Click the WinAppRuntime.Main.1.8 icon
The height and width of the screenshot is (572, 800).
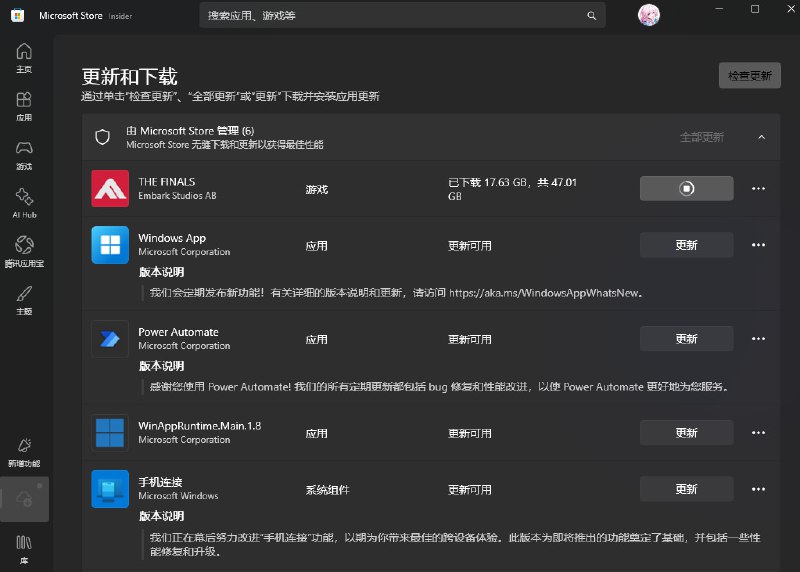click(x=110, y=433)
